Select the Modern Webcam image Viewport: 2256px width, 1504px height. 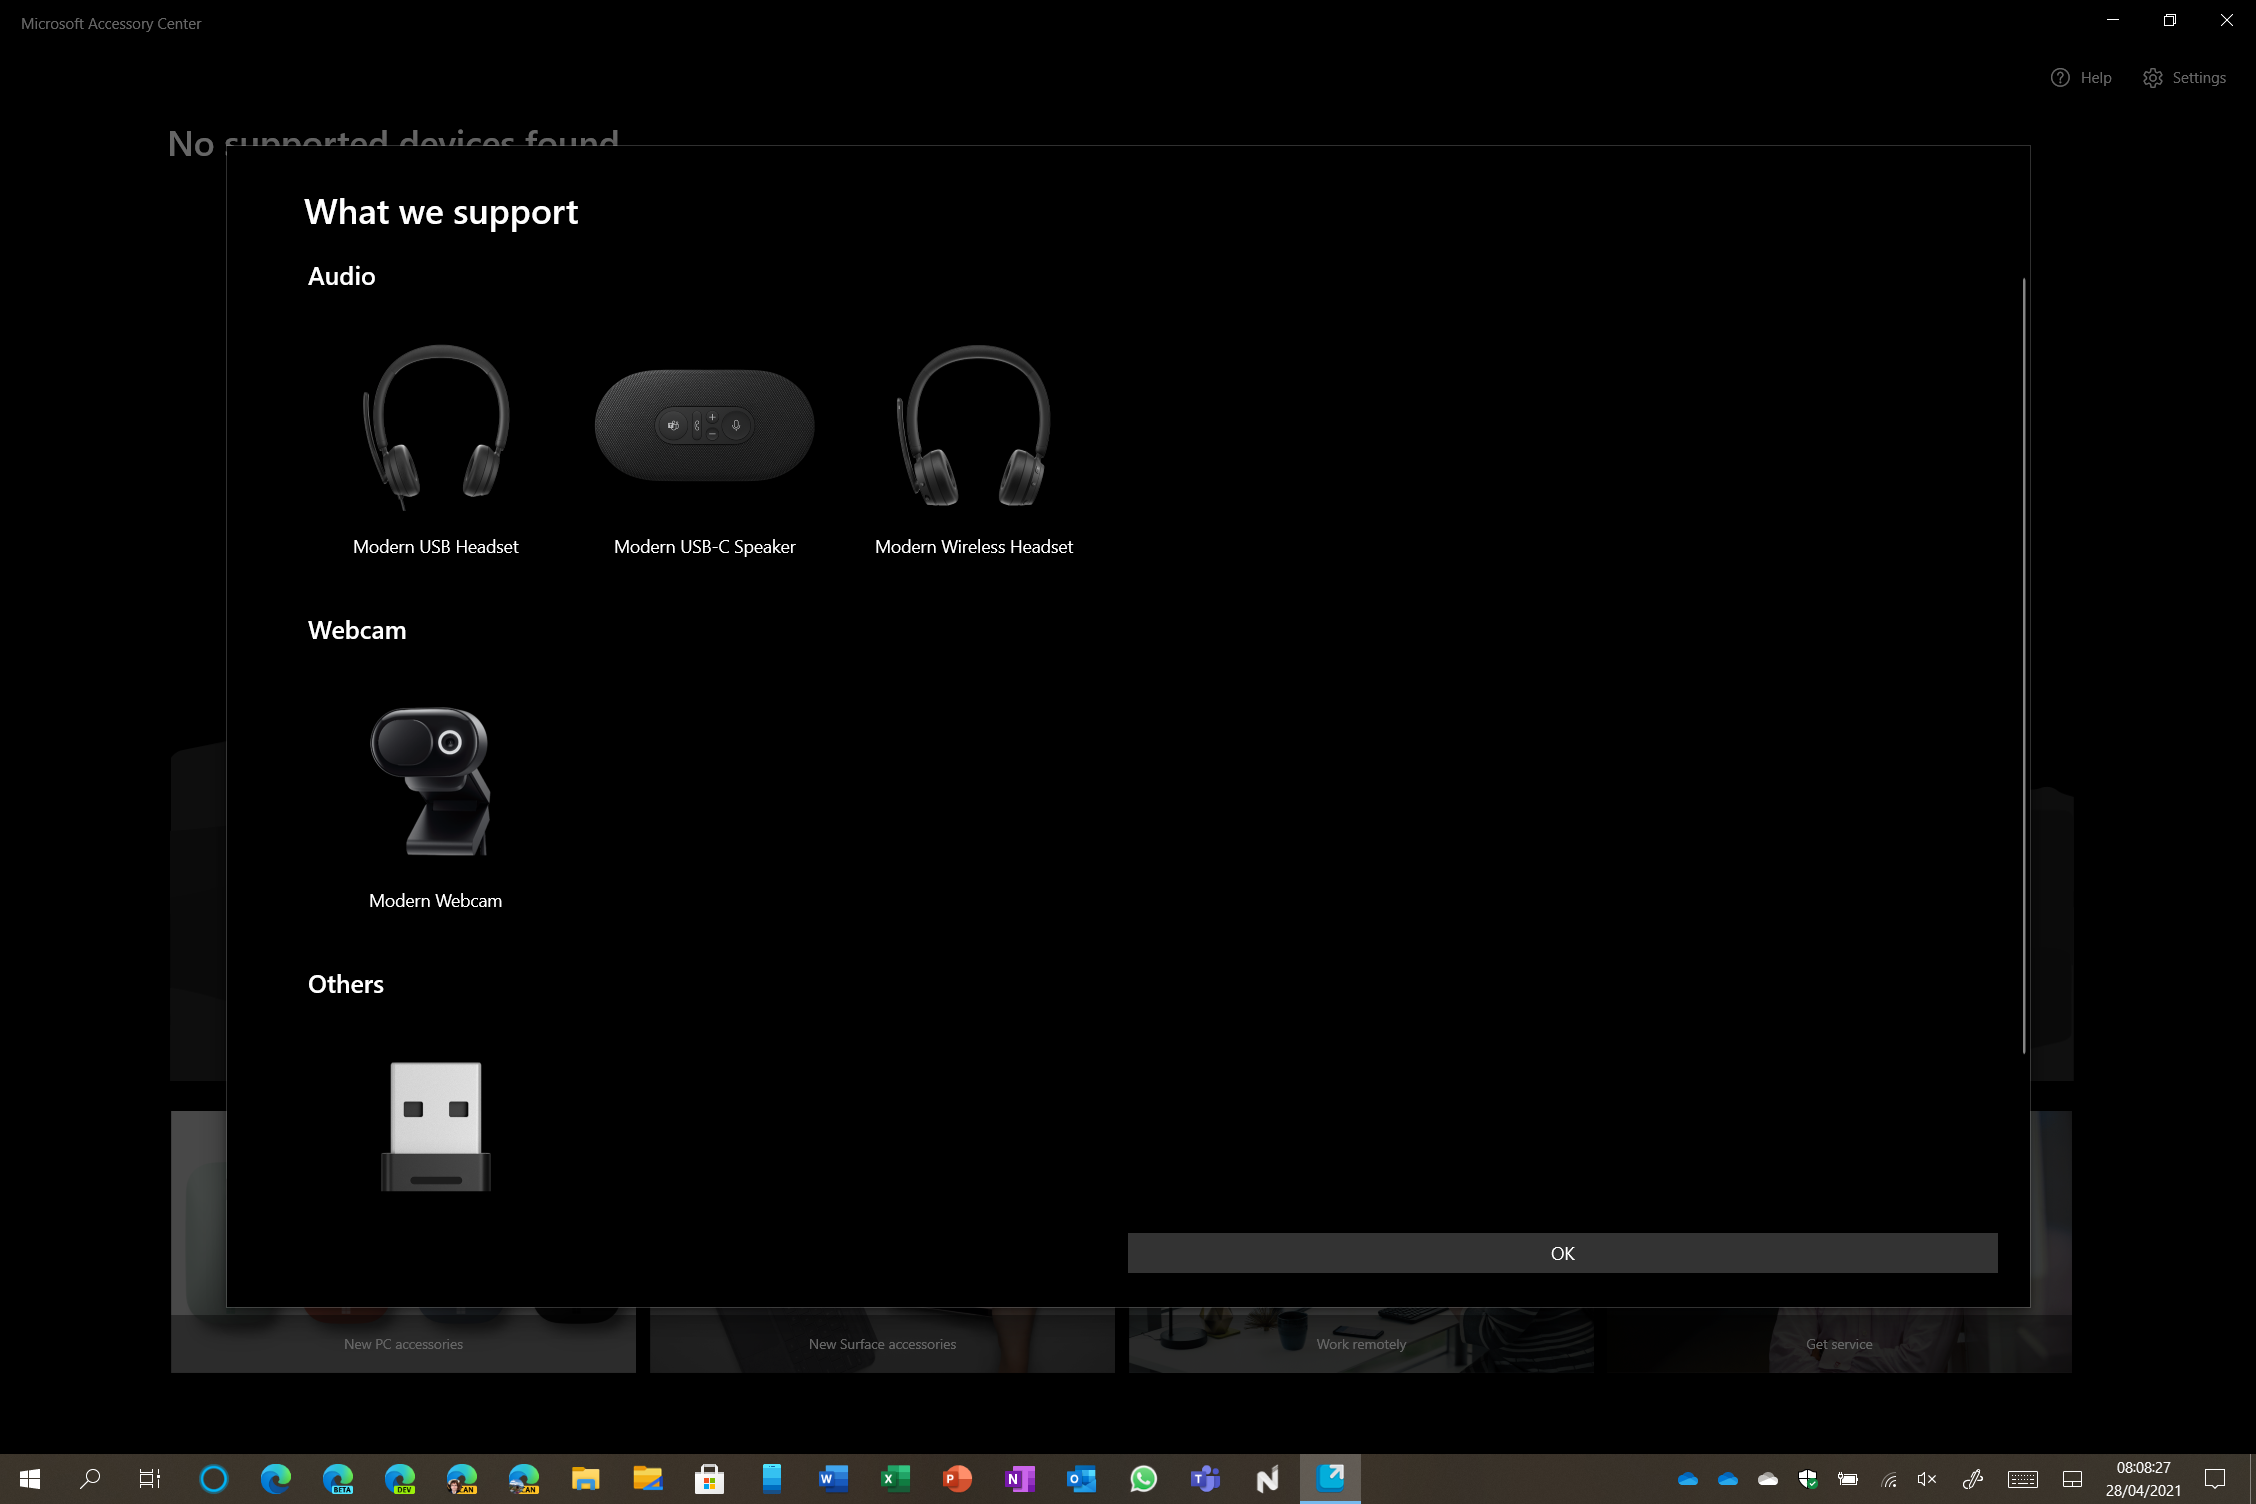[x=433, y=781]
